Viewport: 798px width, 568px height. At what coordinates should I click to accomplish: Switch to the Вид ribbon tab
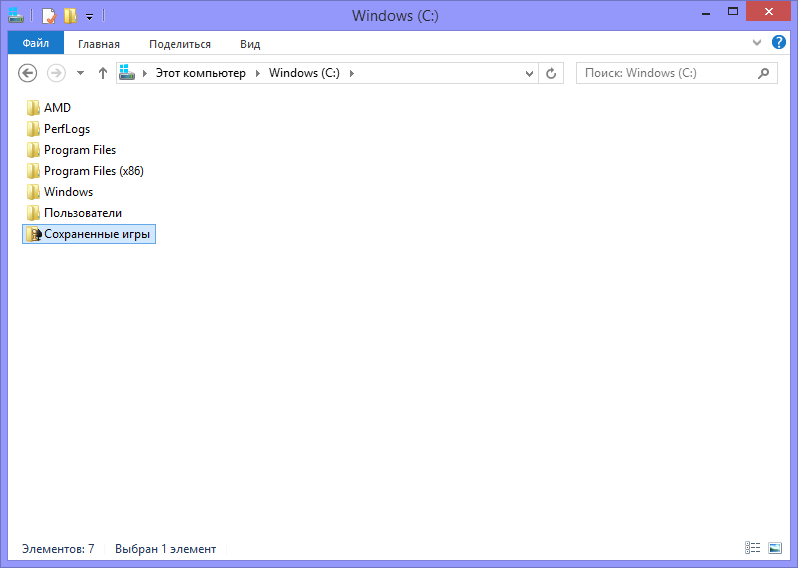pyautogui.click(x=250, y=44)
